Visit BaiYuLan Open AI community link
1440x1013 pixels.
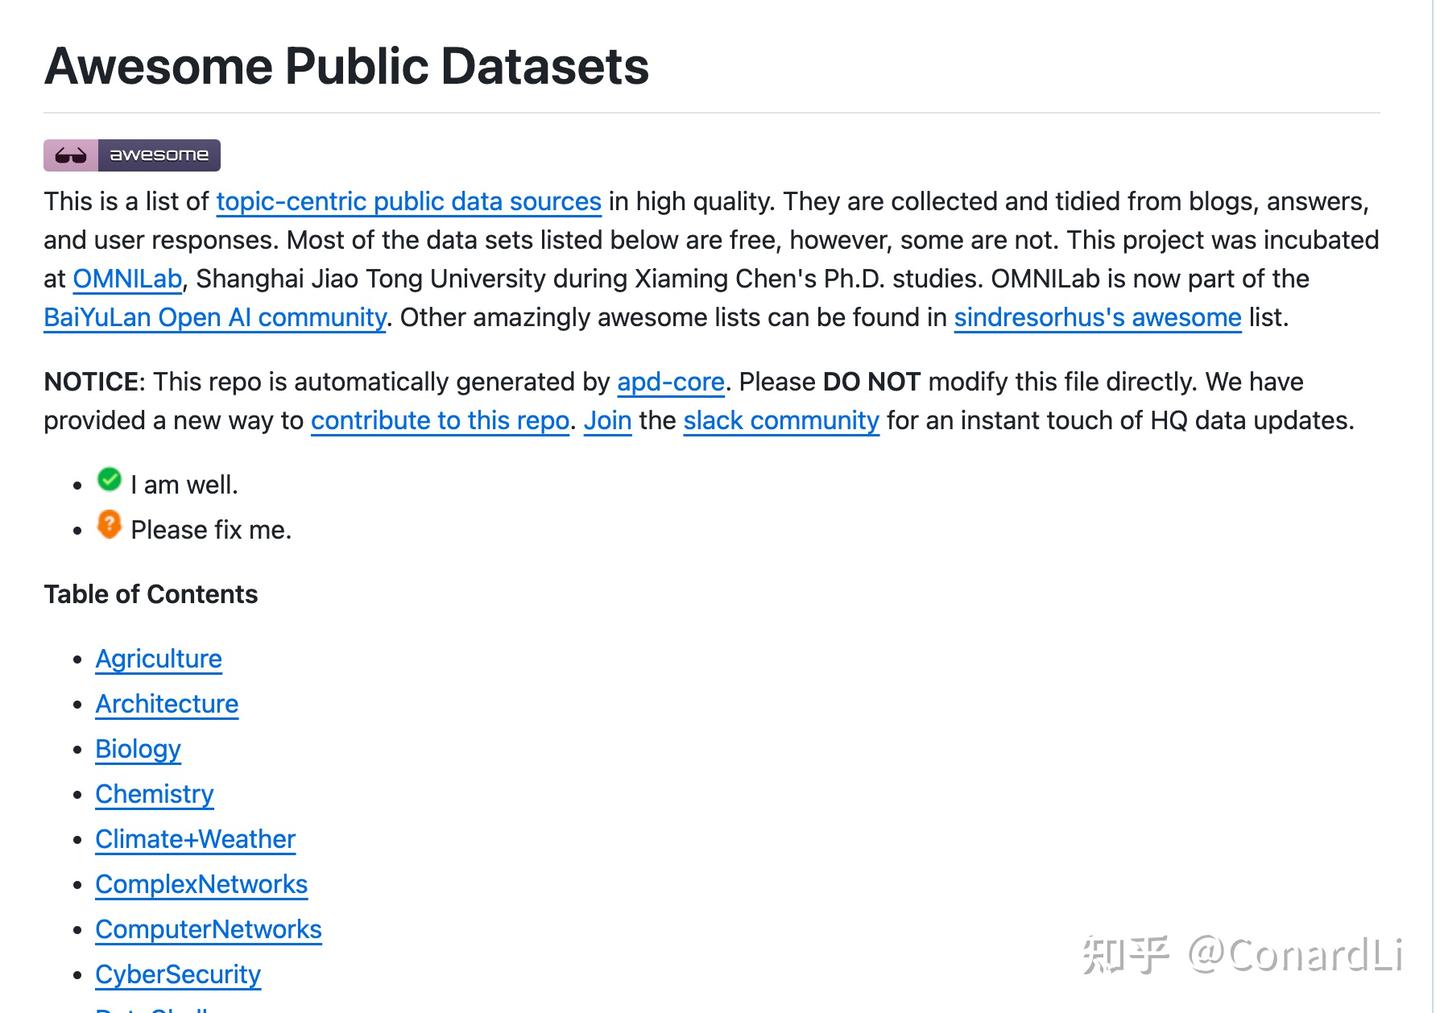click(x=215, y=318)
